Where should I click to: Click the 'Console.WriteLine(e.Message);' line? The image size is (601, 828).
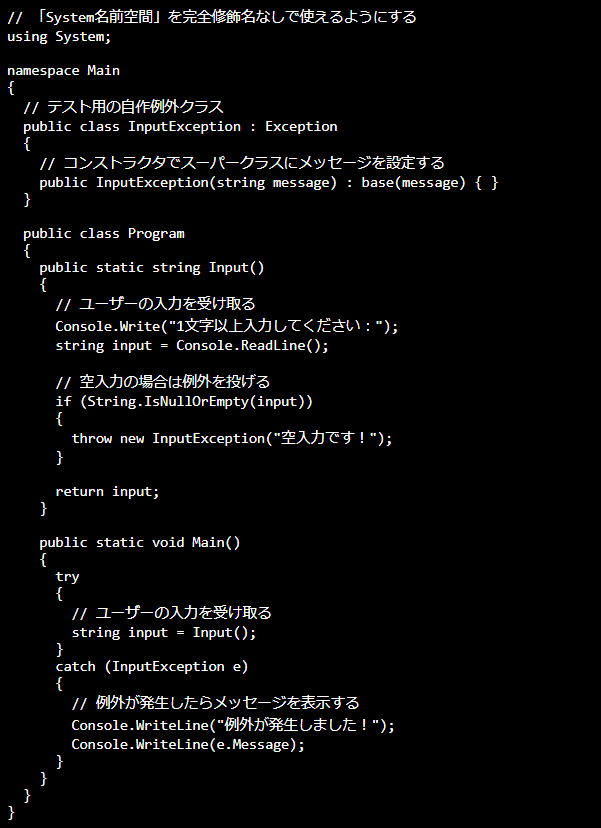coord(188,745)
